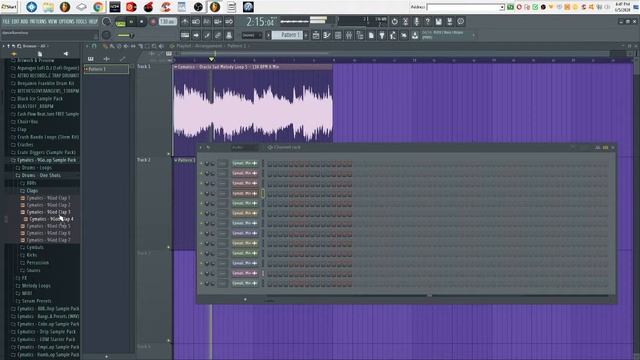This screenshot has height=360, width=640.
Task: Click add channel plus button
Action: pyautogui.click(x=245, y=300)
